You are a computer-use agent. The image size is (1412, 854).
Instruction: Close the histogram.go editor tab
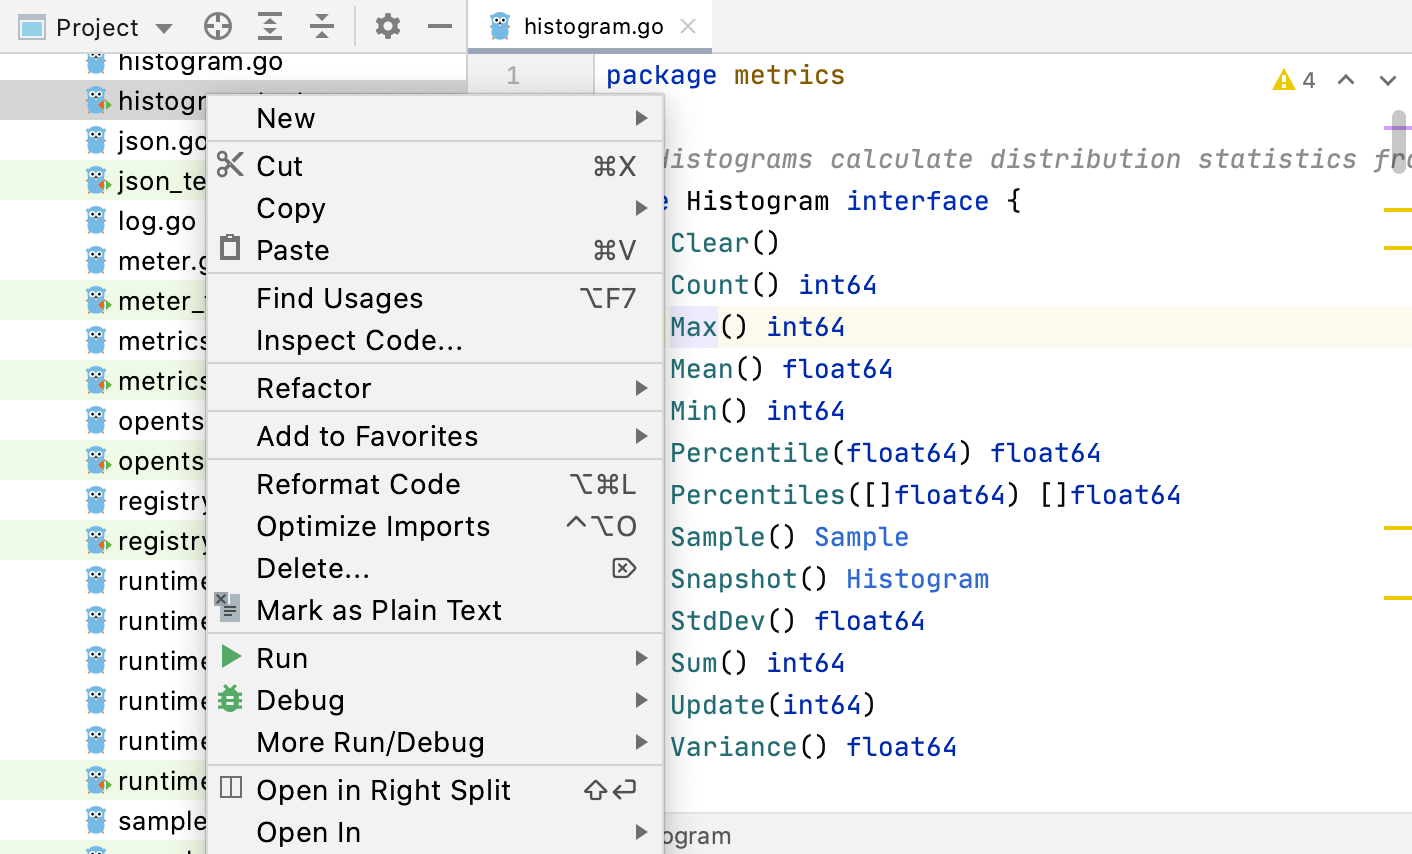tap(688, 27)
